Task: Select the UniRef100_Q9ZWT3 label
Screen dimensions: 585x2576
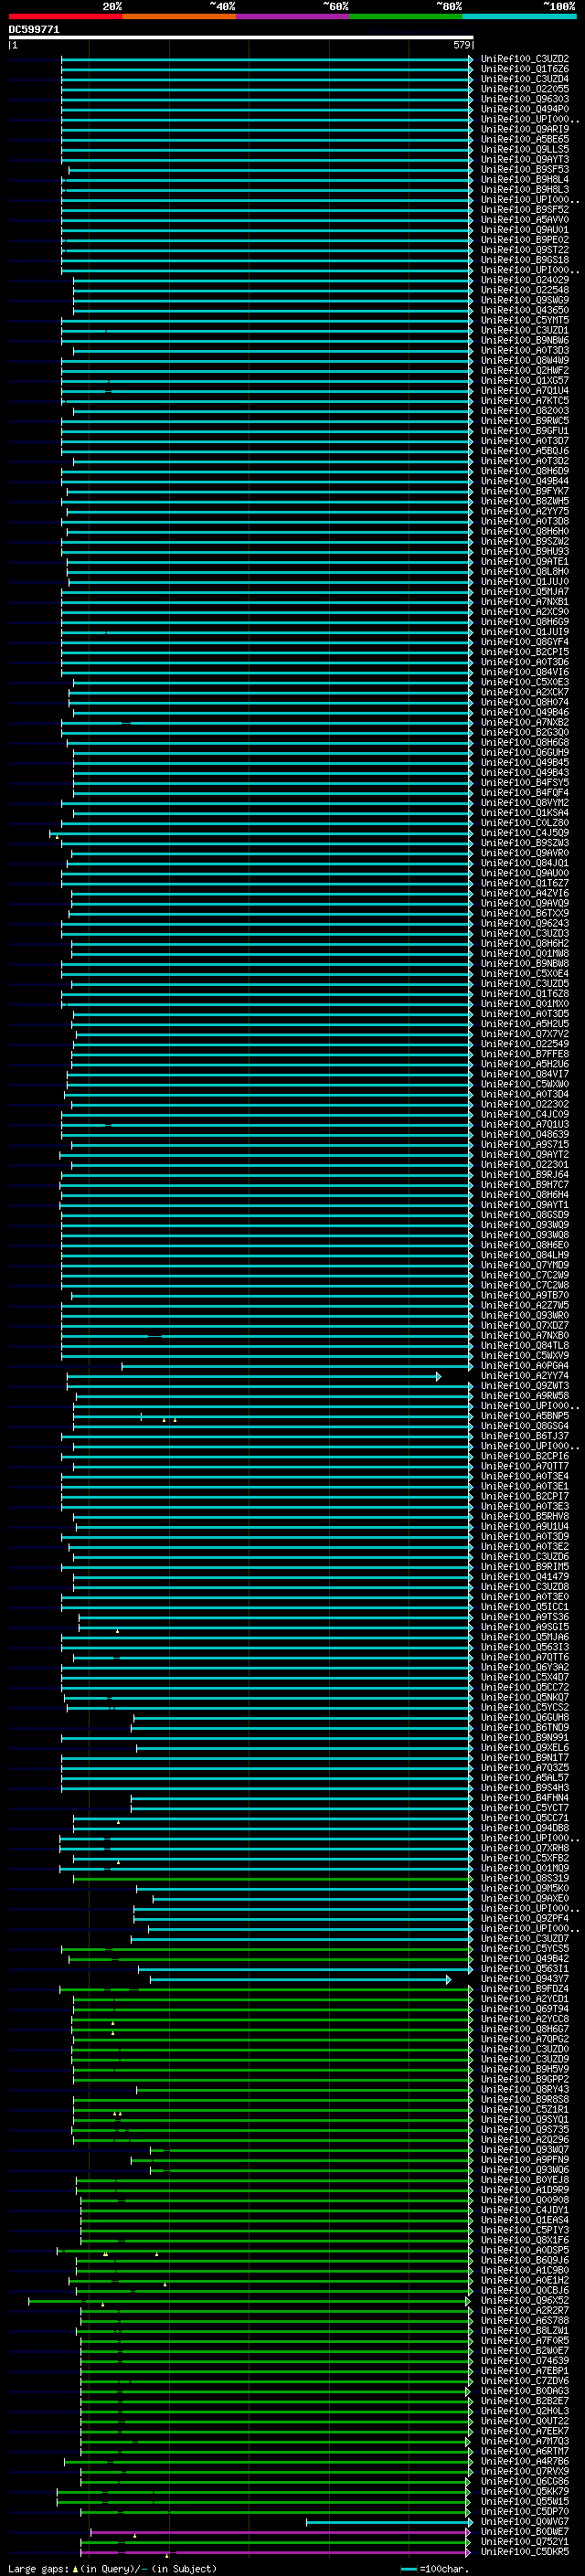Action: click(x=524, y=1386)
